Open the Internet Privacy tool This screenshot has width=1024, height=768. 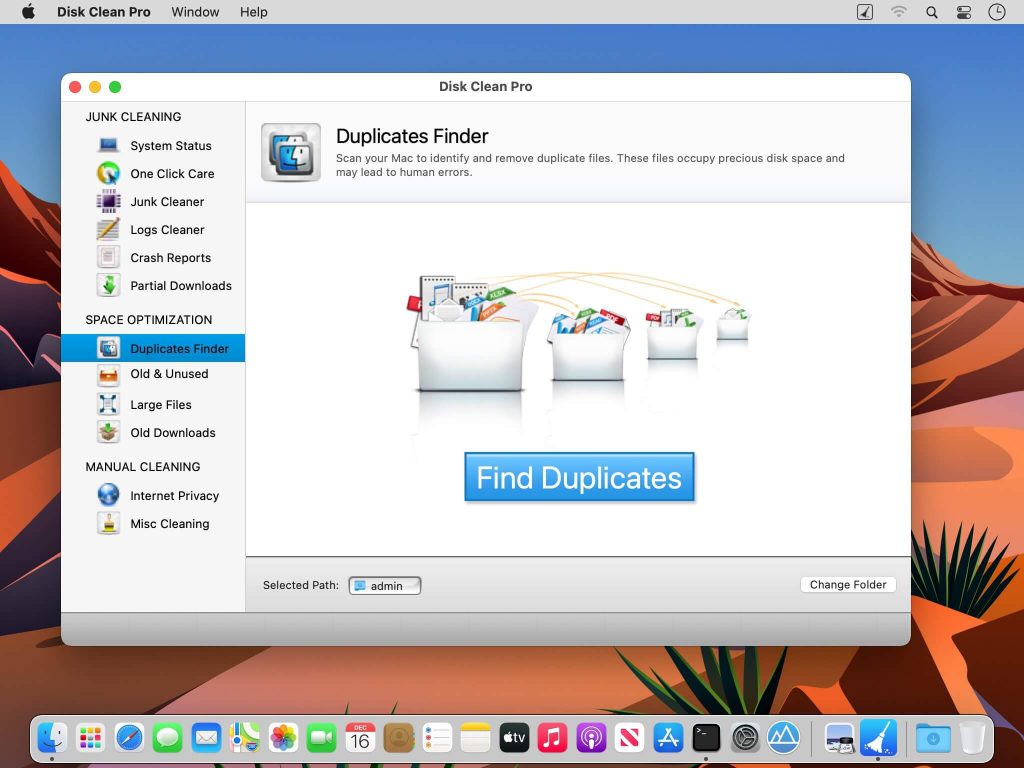(176, 495)
